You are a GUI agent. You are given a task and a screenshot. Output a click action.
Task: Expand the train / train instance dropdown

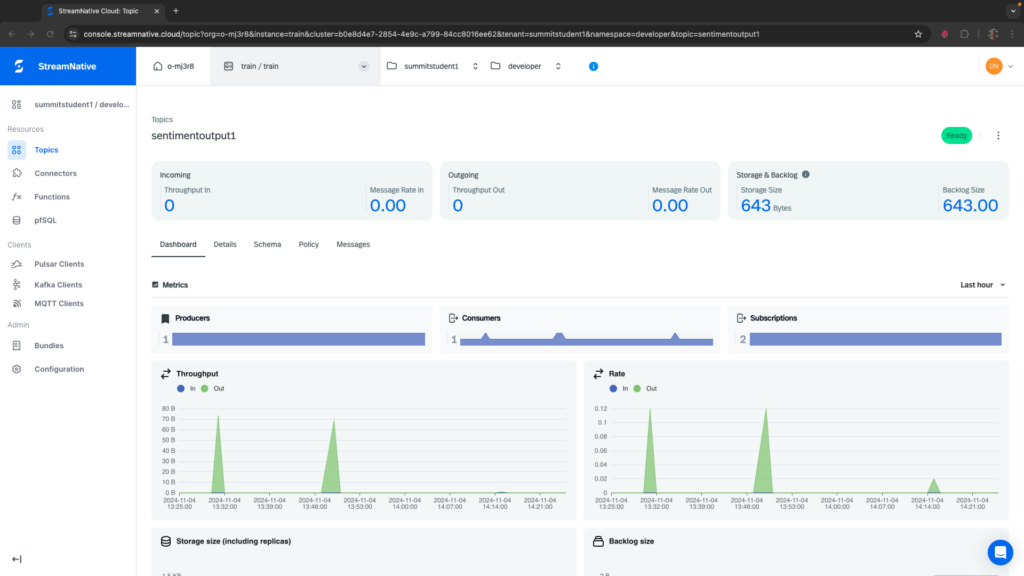[x=363, y=66]
